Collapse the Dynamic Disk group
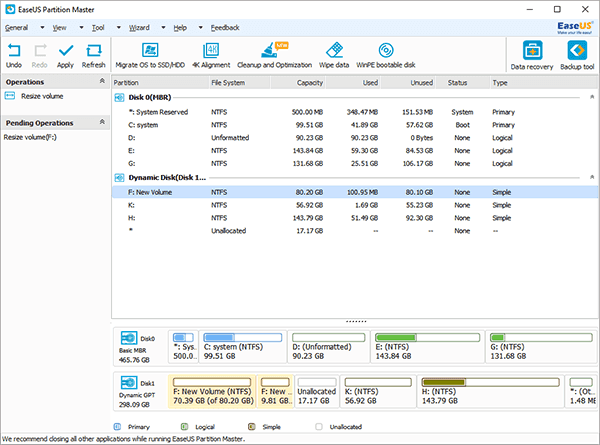 [592, 178]
